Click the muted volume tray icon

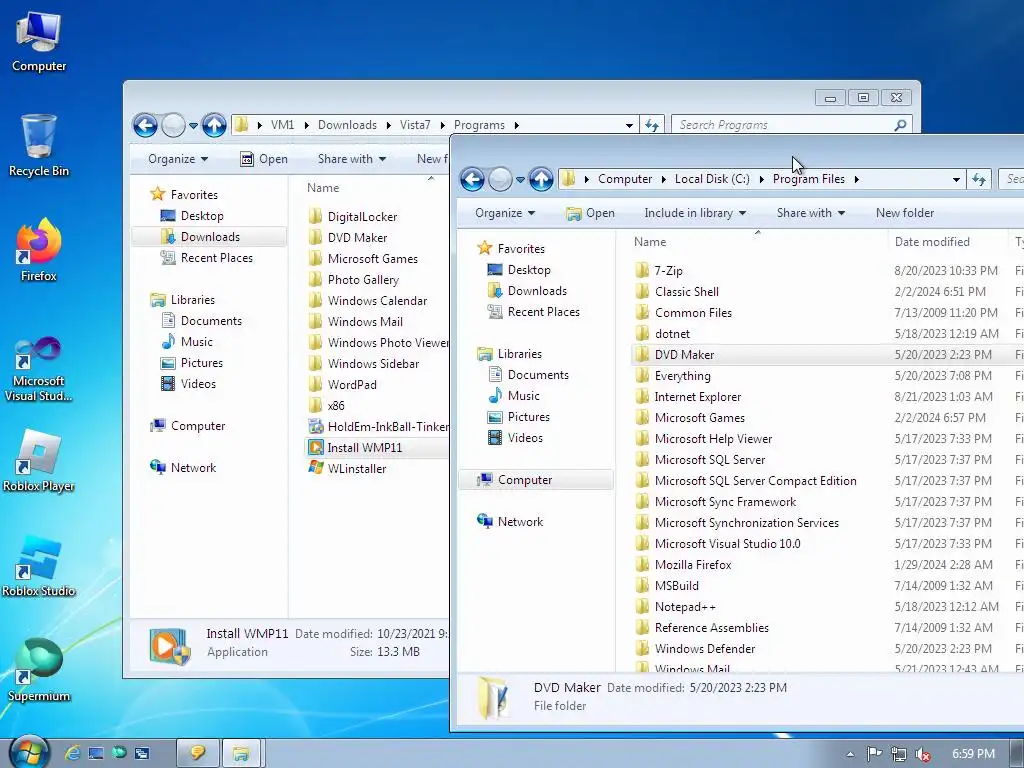click(x=923, y=754)
